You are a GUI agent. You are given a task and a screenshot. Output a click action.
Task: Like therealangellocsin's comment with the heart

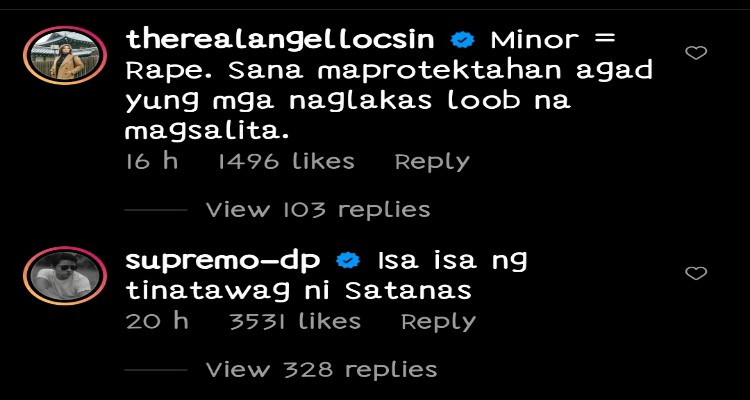point(696,53)
